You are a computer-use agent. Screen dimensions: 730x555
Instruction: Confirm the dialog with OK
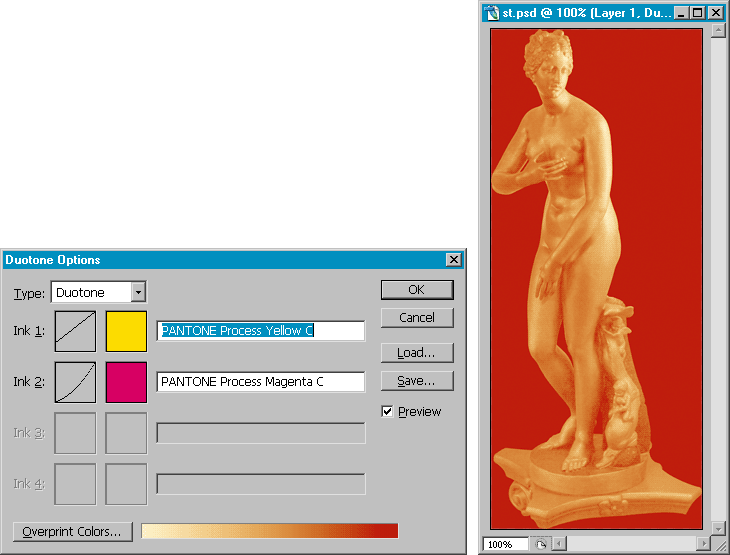tap(417, 290)
